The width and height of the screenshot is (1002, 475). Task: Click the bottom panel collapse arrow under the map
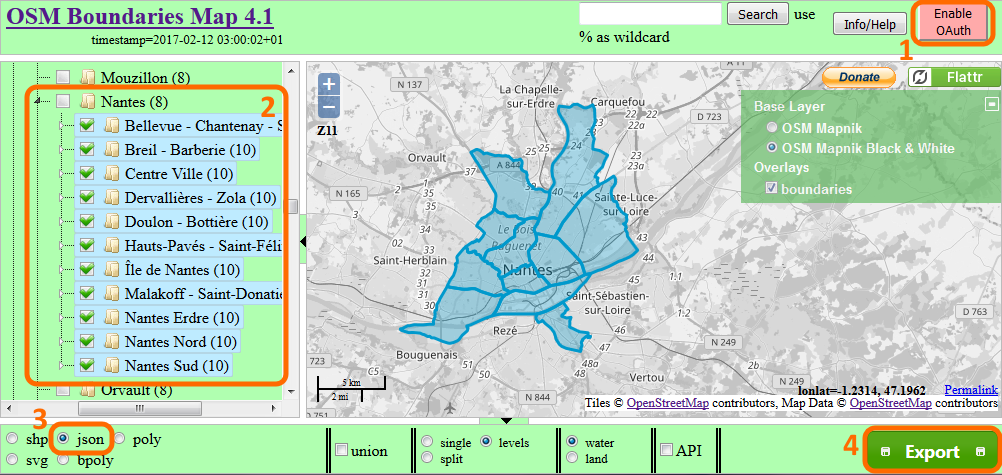pos(507,420)
